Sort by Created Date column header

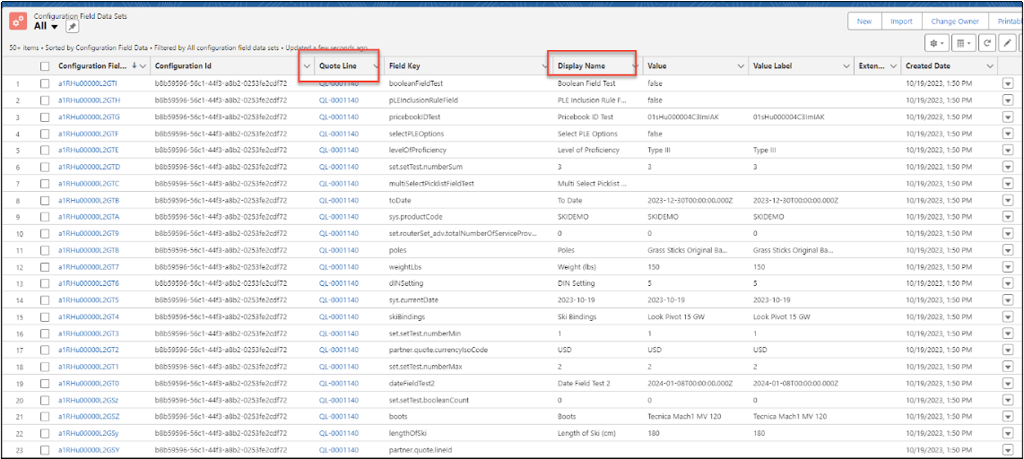pos(928,66)
